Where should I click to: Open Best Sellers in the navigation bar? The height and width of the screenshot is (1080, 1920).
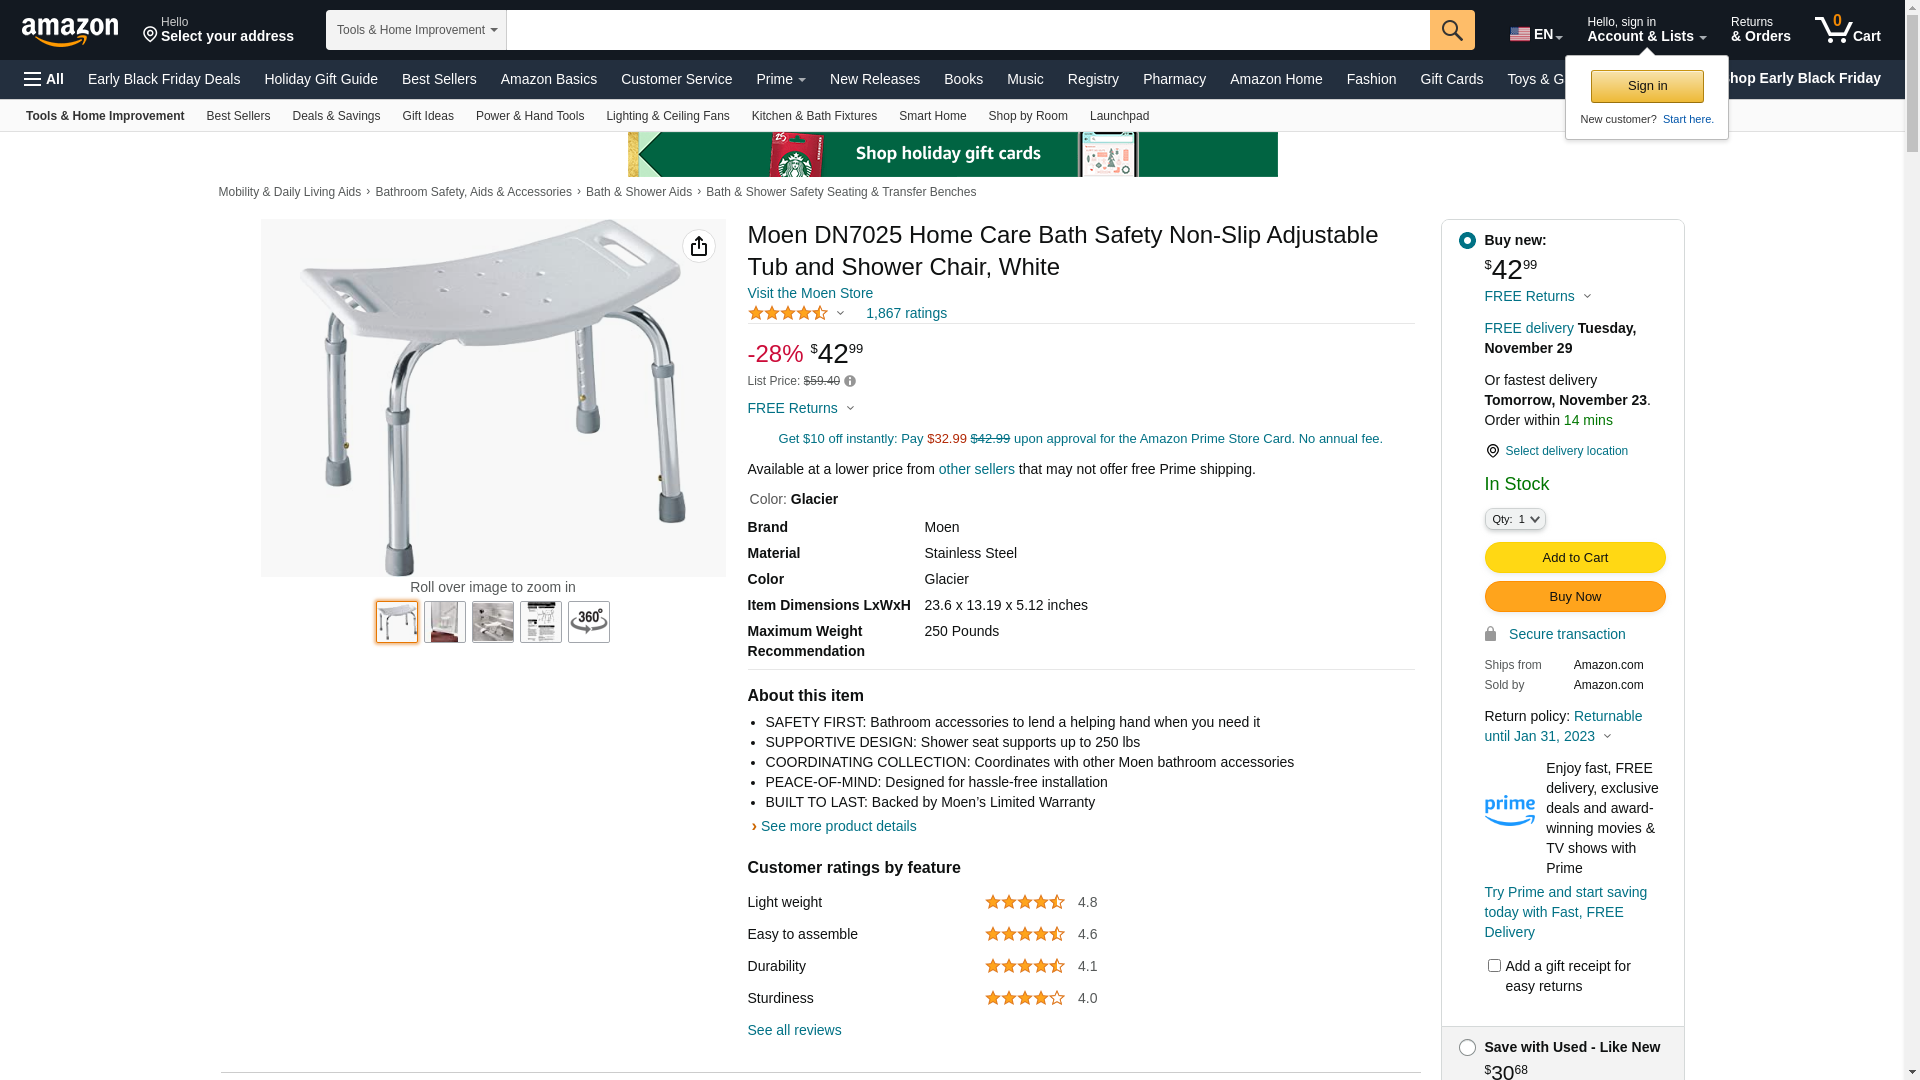click(439, 79)
